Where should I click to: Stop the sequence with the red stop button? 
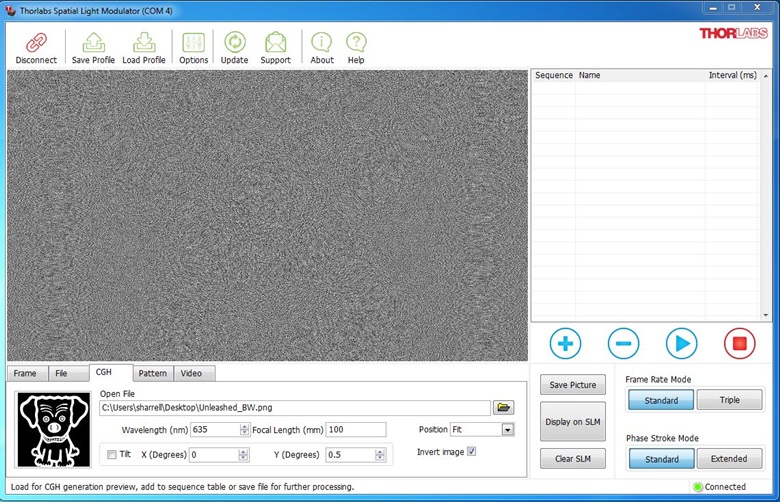pyautogui.click(x=739, y=343)
